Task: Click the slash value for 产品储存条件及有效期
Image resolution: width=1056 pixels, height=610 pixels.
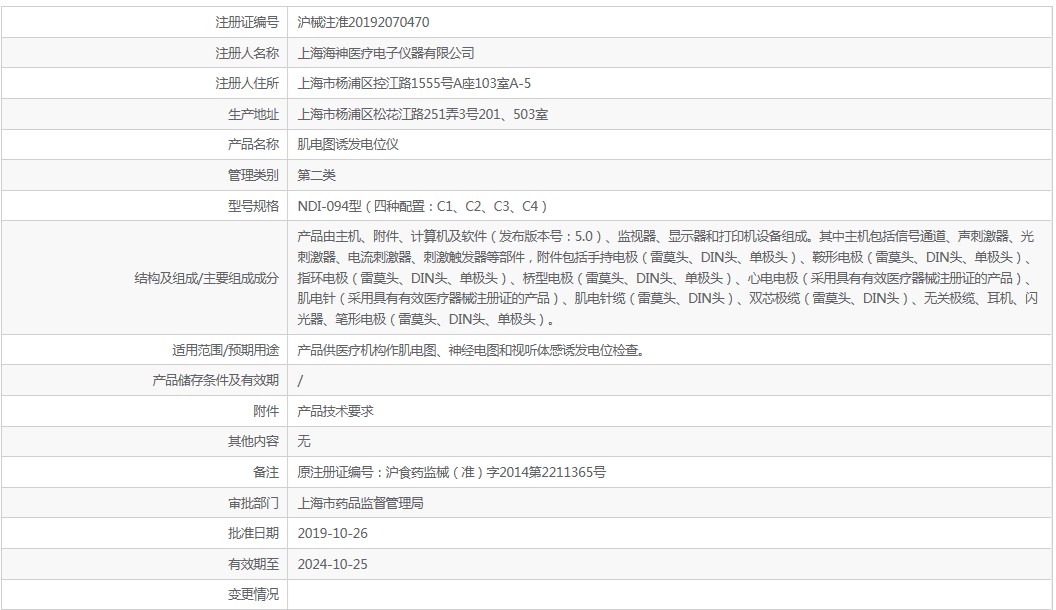Action: tap(300, 381)
